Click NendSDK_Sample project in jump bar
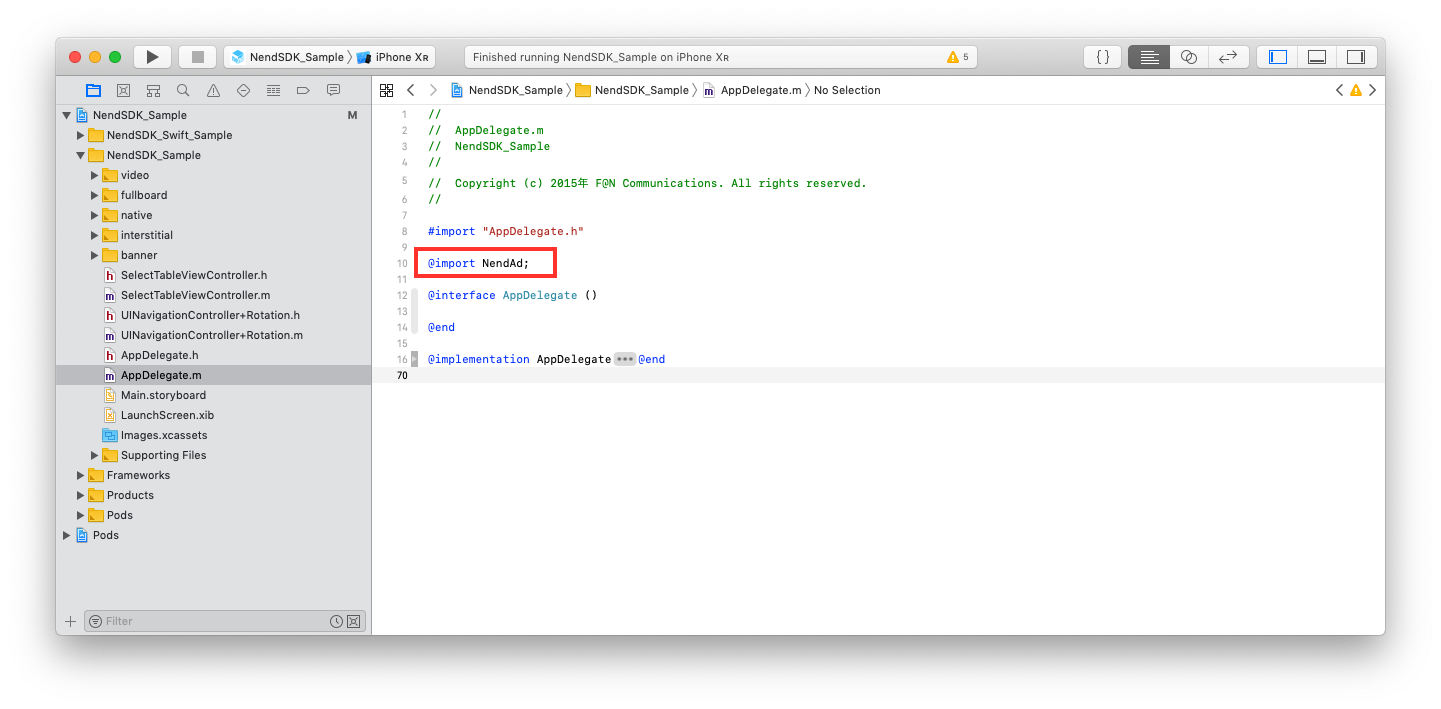This screenshot has width=1441, height=709. pyautogui.click(x=507, y=90)
